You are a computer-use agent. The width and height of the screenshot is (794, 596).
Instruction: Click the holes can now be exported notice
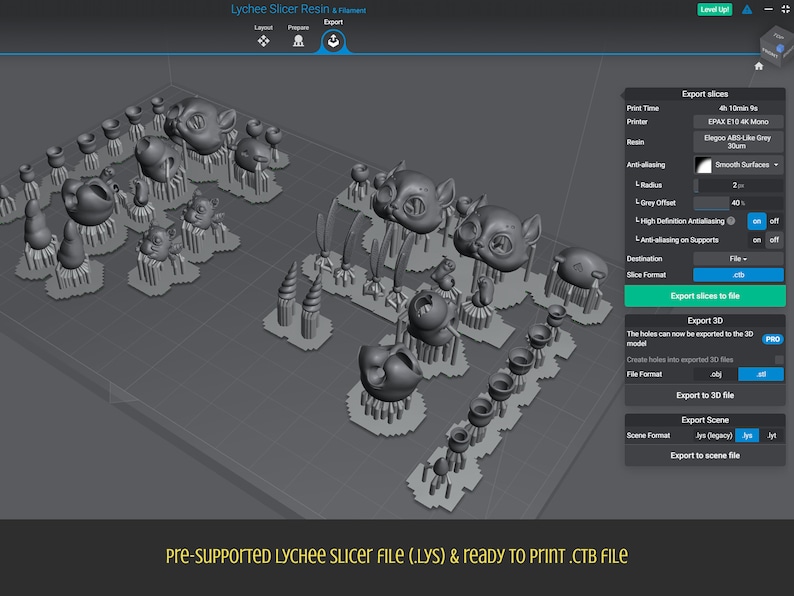click(690, 339)
